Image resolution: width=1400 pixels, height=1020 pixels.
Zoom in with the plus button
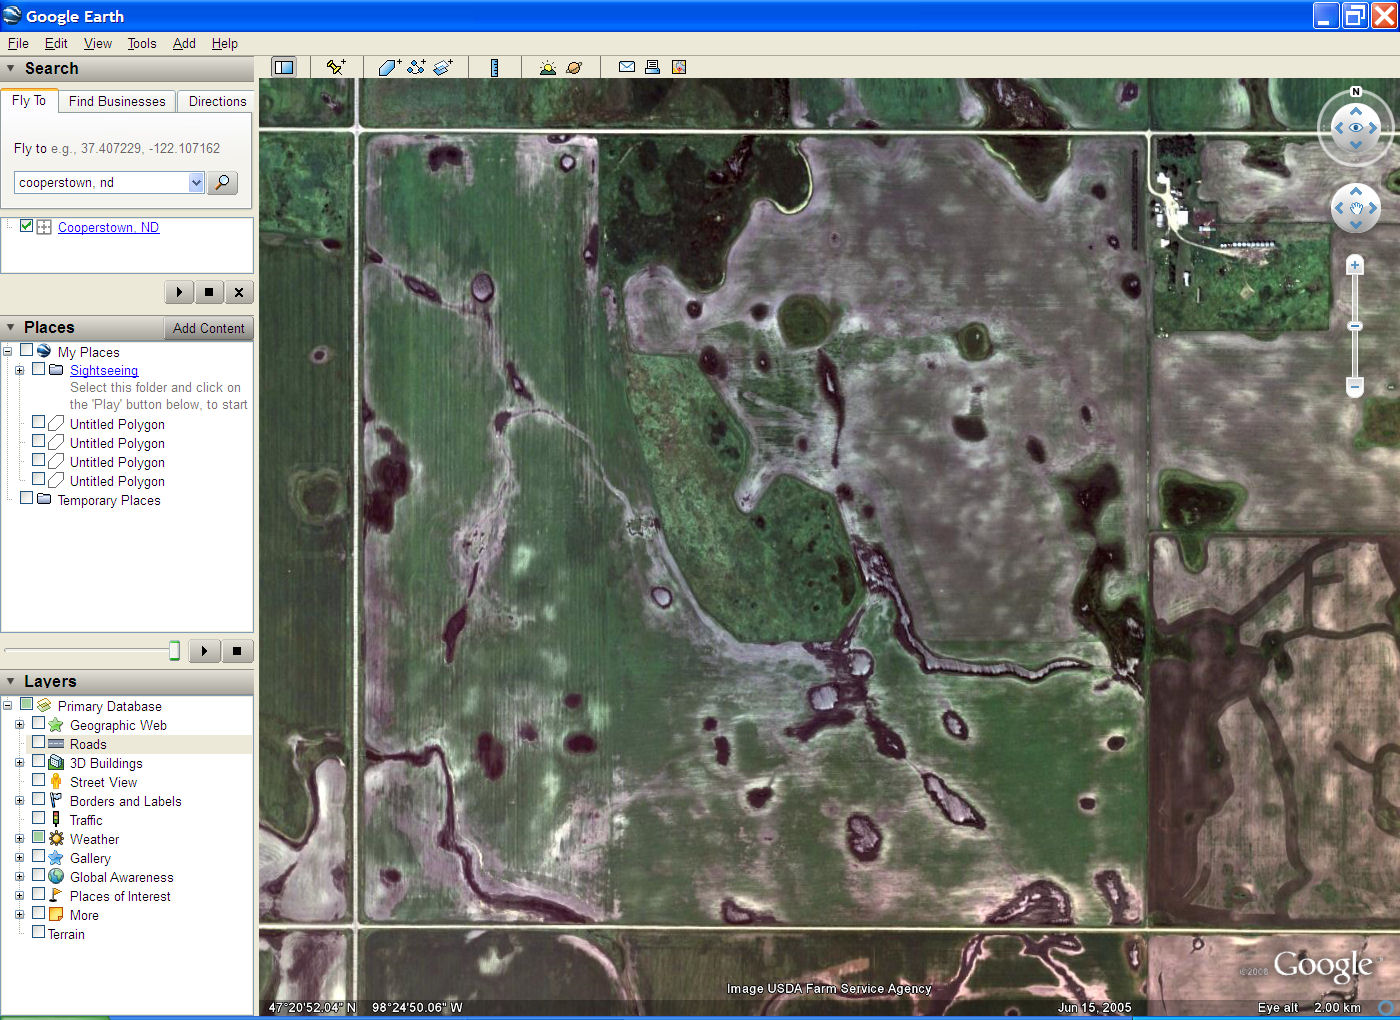click(1355, 265)
